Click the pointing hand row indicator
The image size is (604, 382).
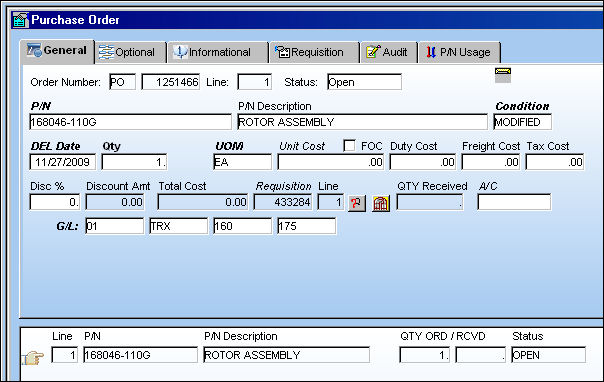[33, 358]
